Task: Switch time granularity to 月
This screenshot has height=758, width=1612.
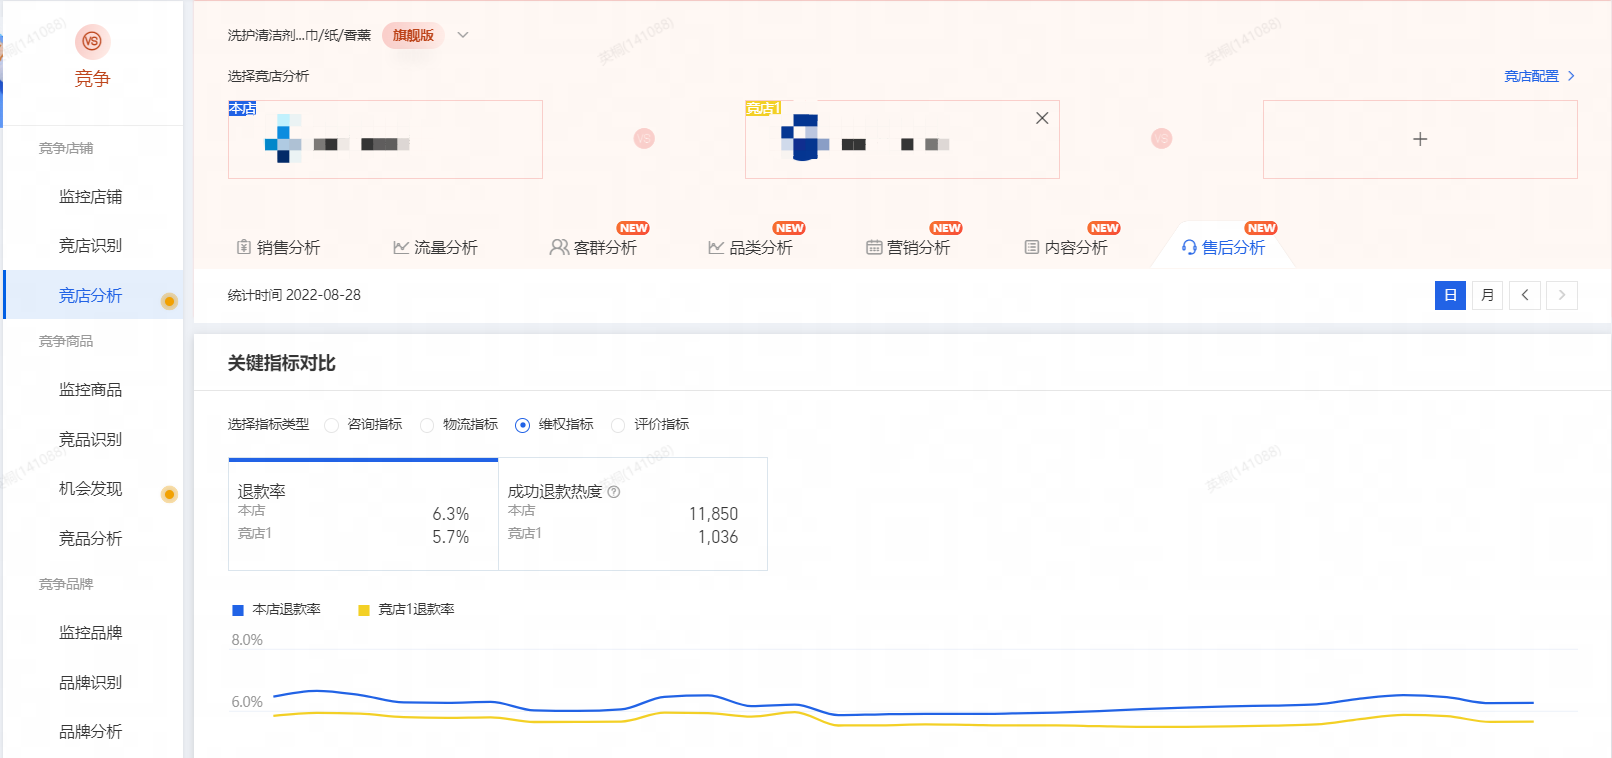Action: click(1487, 295)
